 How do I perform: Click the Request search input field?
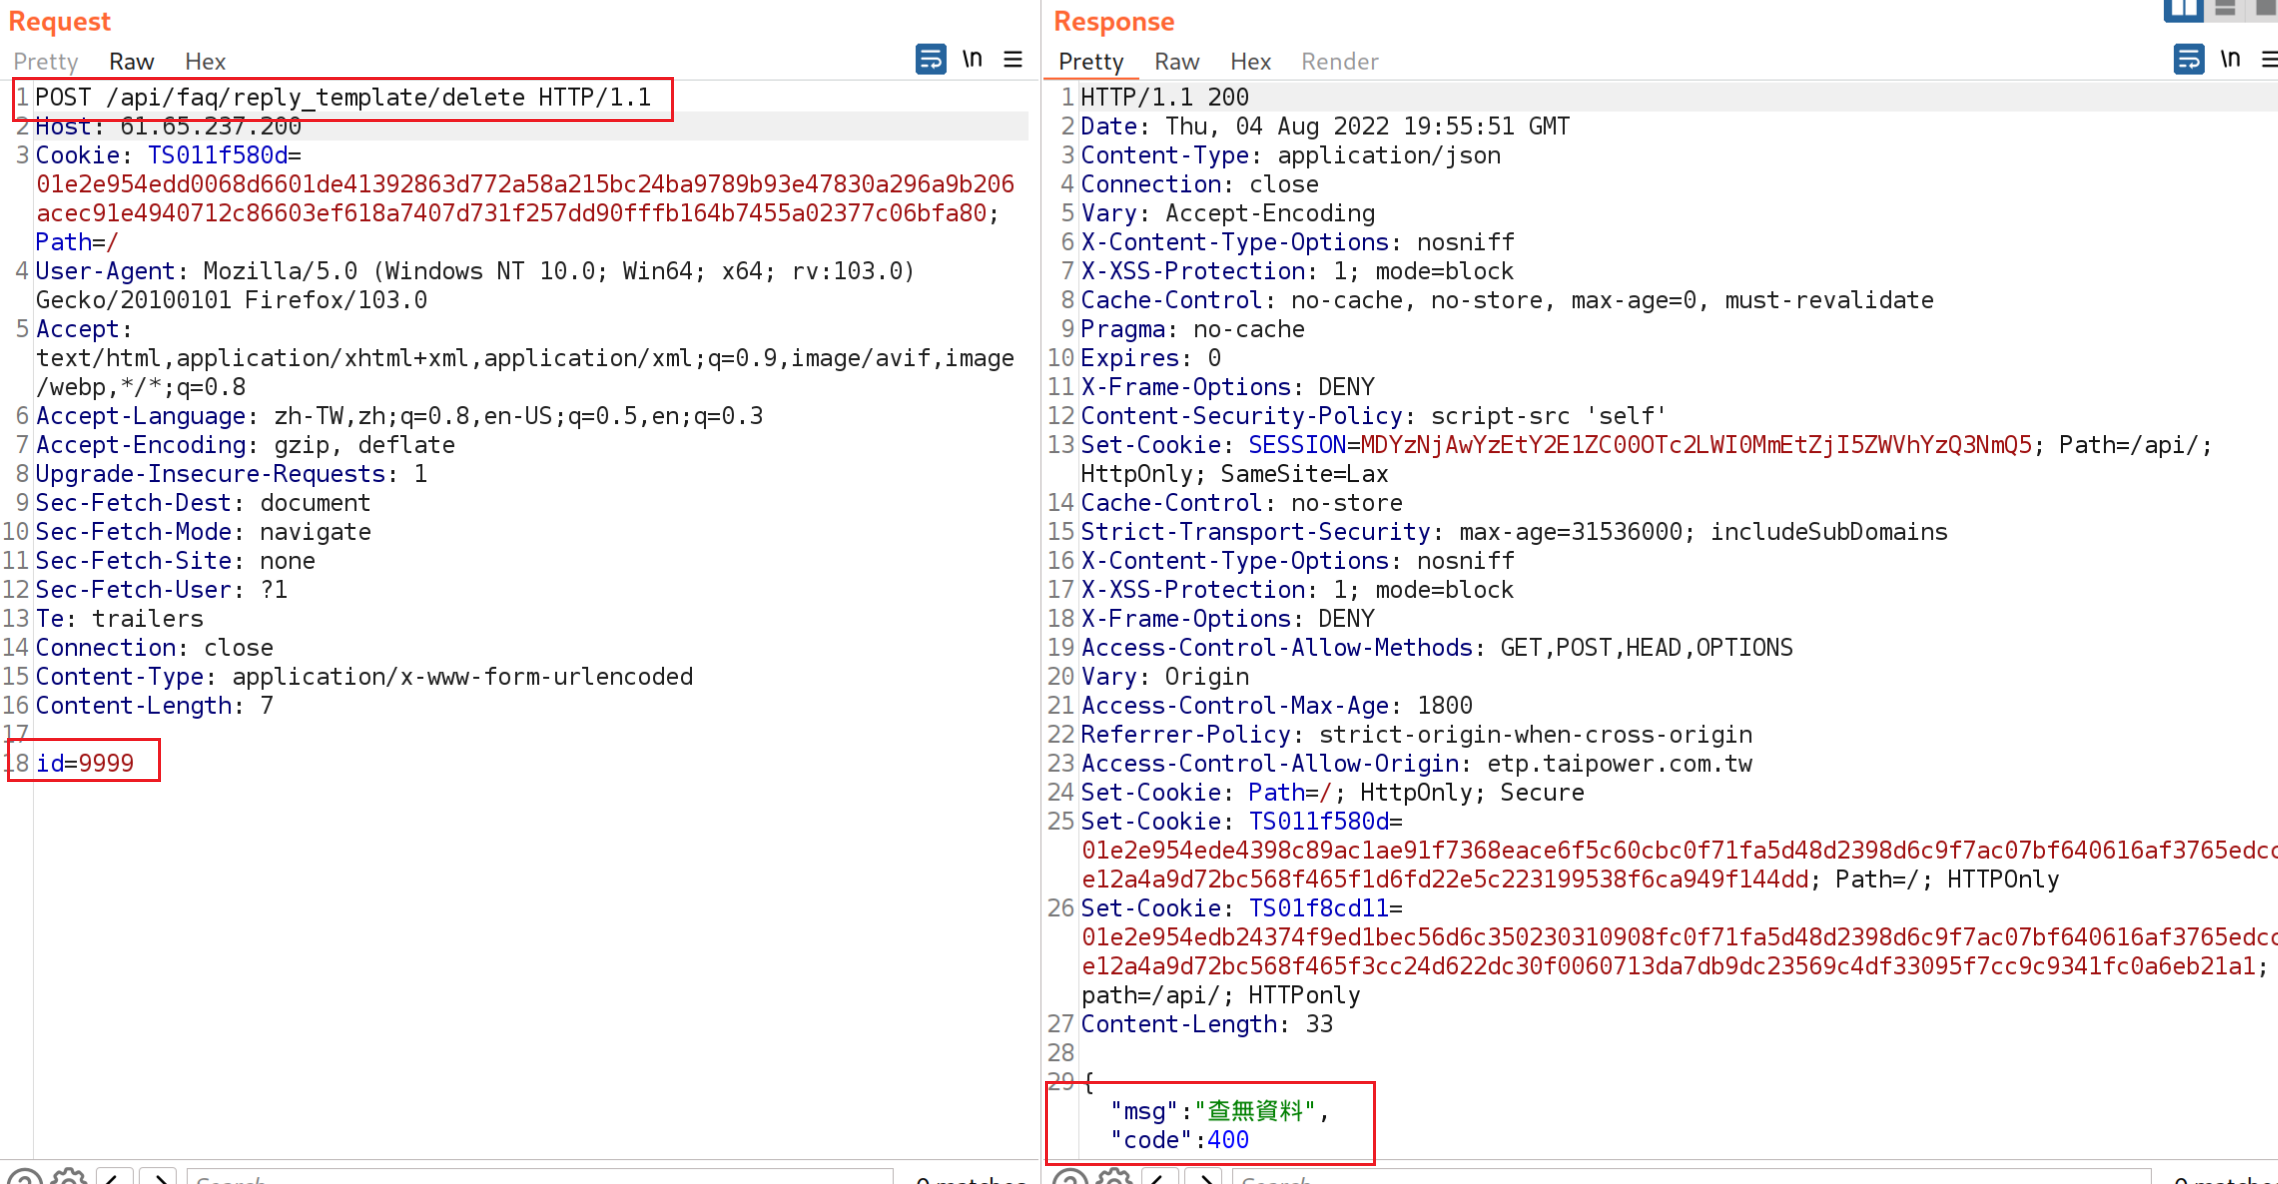(x=540, y=1176)
